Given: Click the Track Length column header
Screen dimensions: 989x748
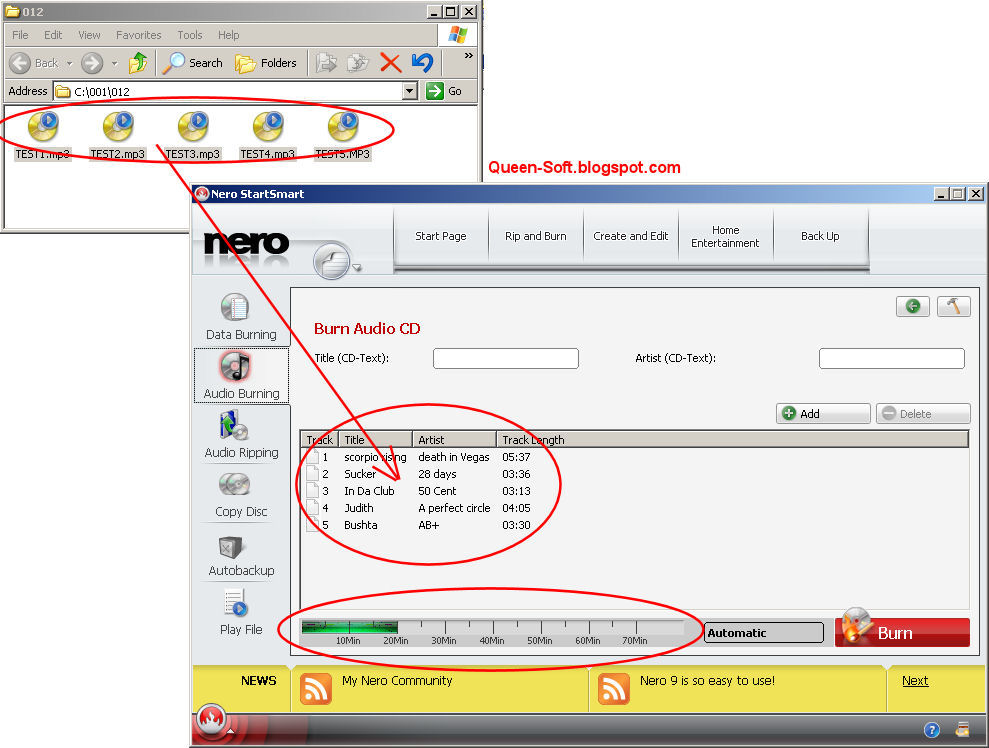Looking at the screenshot, I should coord(732,440).
